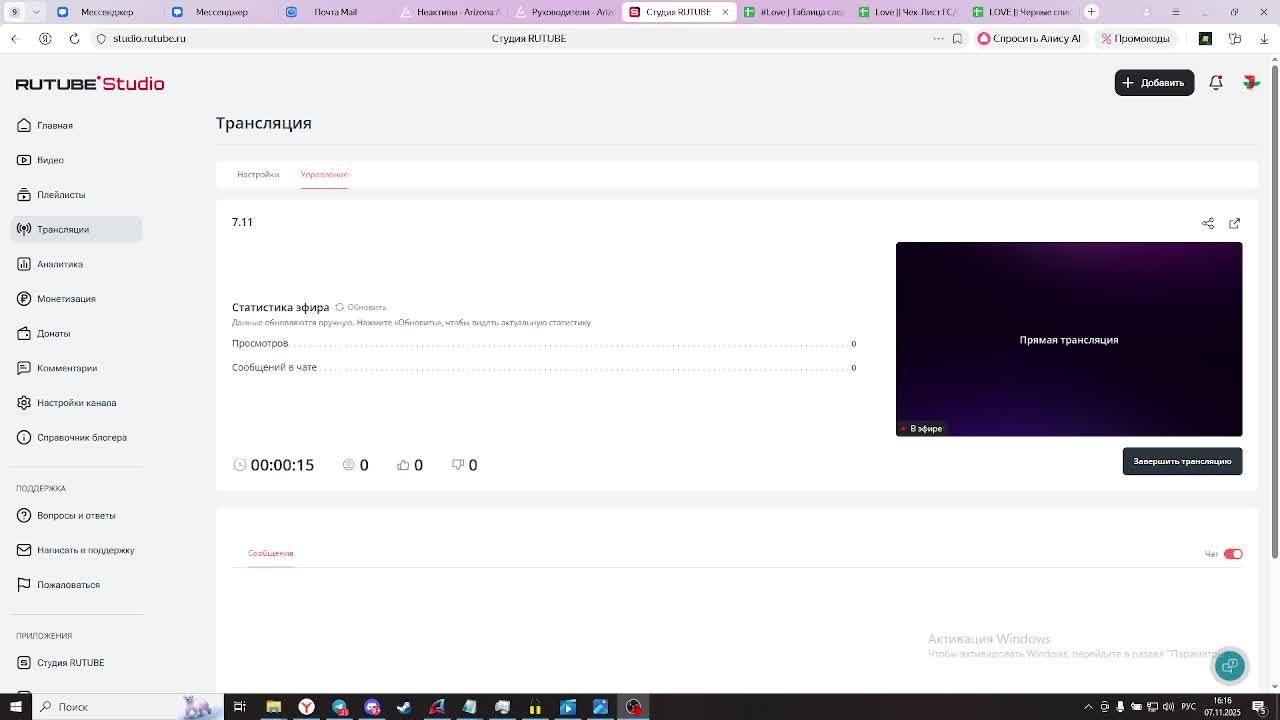Select the Сообщения tab
Screen dimensions: 1280x720
[x=270, y=553]
